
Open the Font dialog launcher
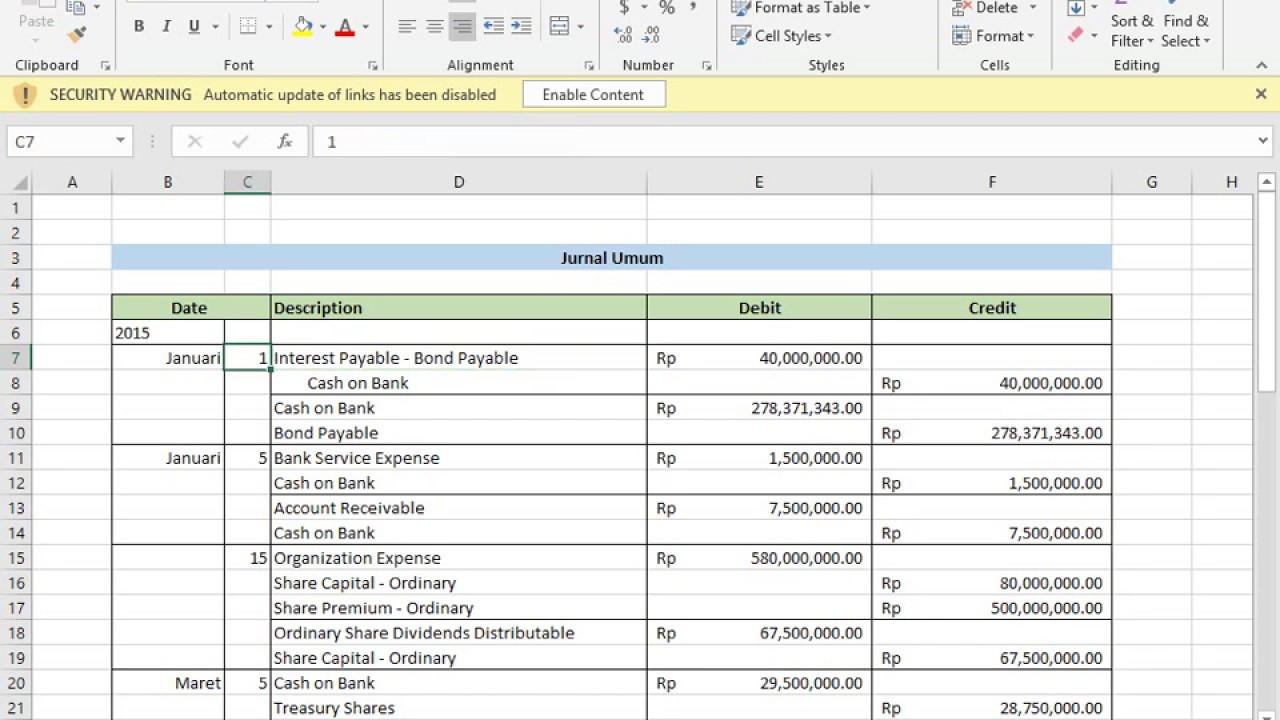[373, 66]
